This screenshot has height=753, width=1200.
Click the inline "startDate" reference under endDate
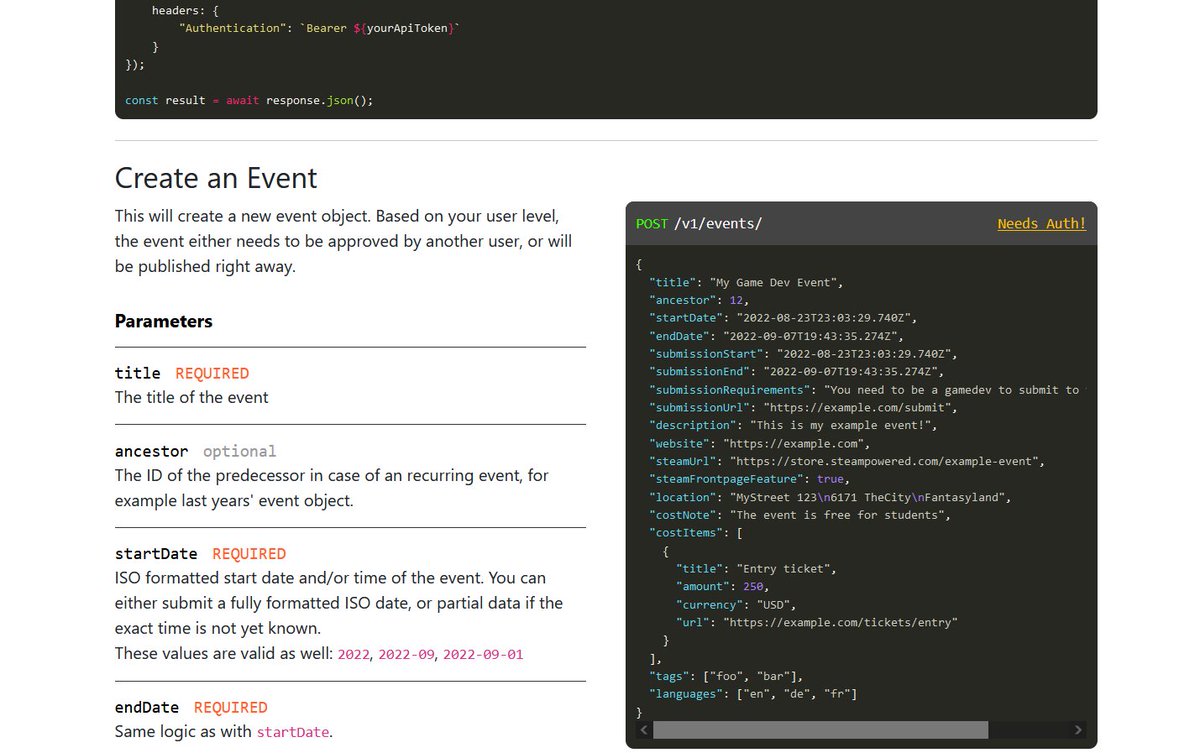coord(293,732)
